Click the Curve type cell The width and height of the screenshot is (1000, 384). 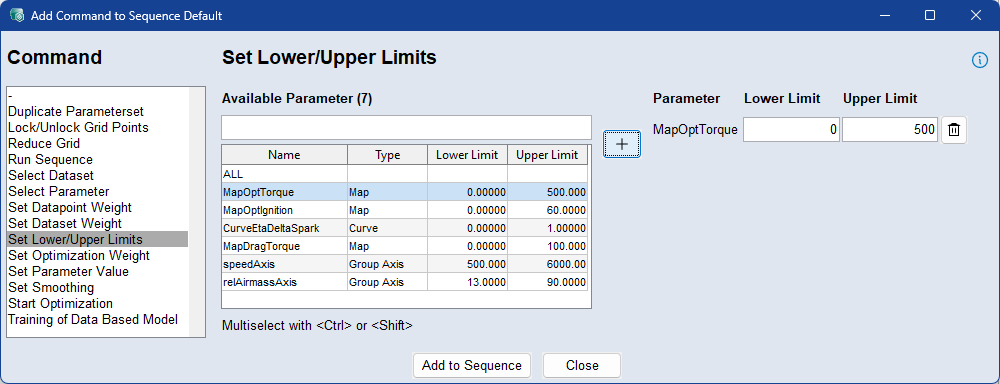pyautogui.click(x=387, y=228)
